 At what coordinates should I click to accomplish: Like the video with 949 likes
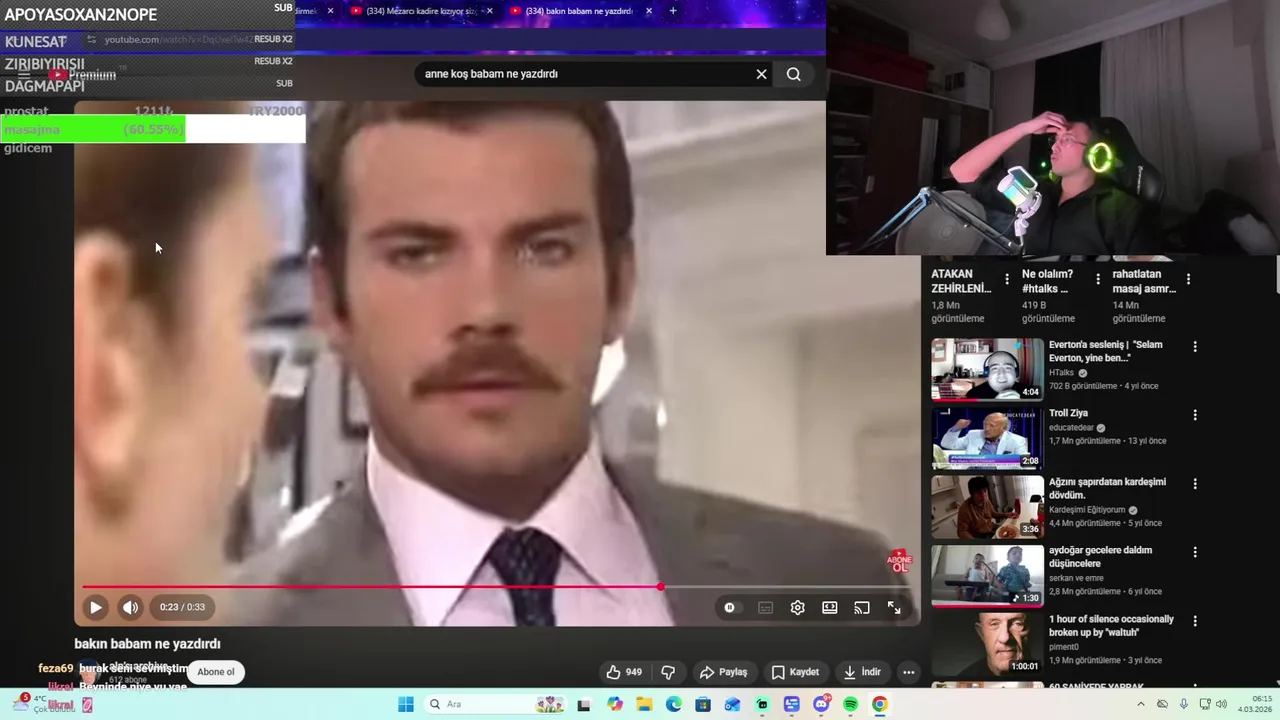623,672
